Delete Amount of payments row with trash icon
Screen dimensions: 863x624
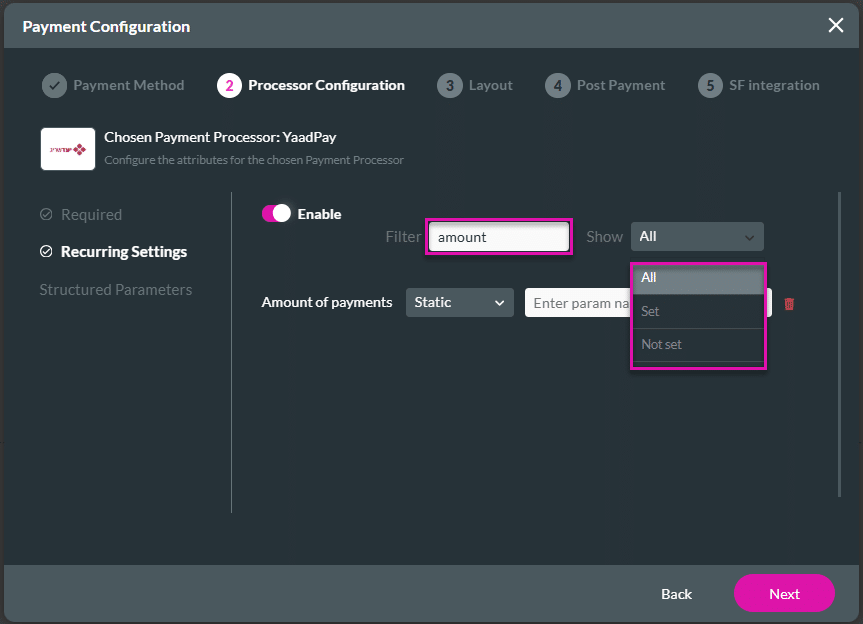pos(789,303)
